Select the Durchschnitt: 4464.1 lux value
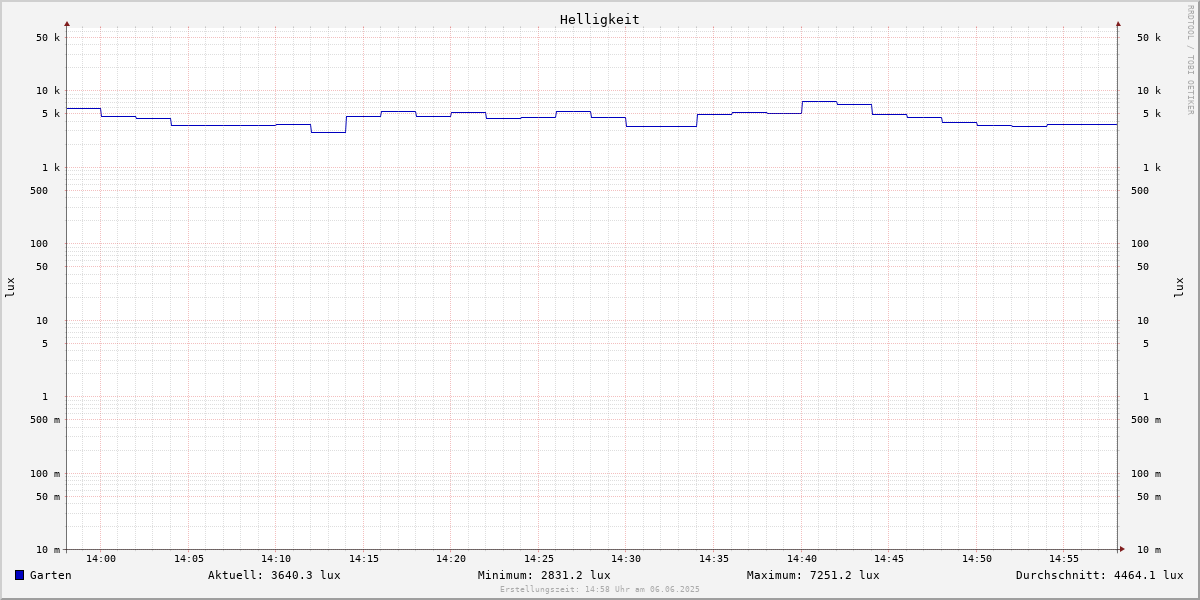Viewport: 1200px width, 600px height. point(1100,575)
